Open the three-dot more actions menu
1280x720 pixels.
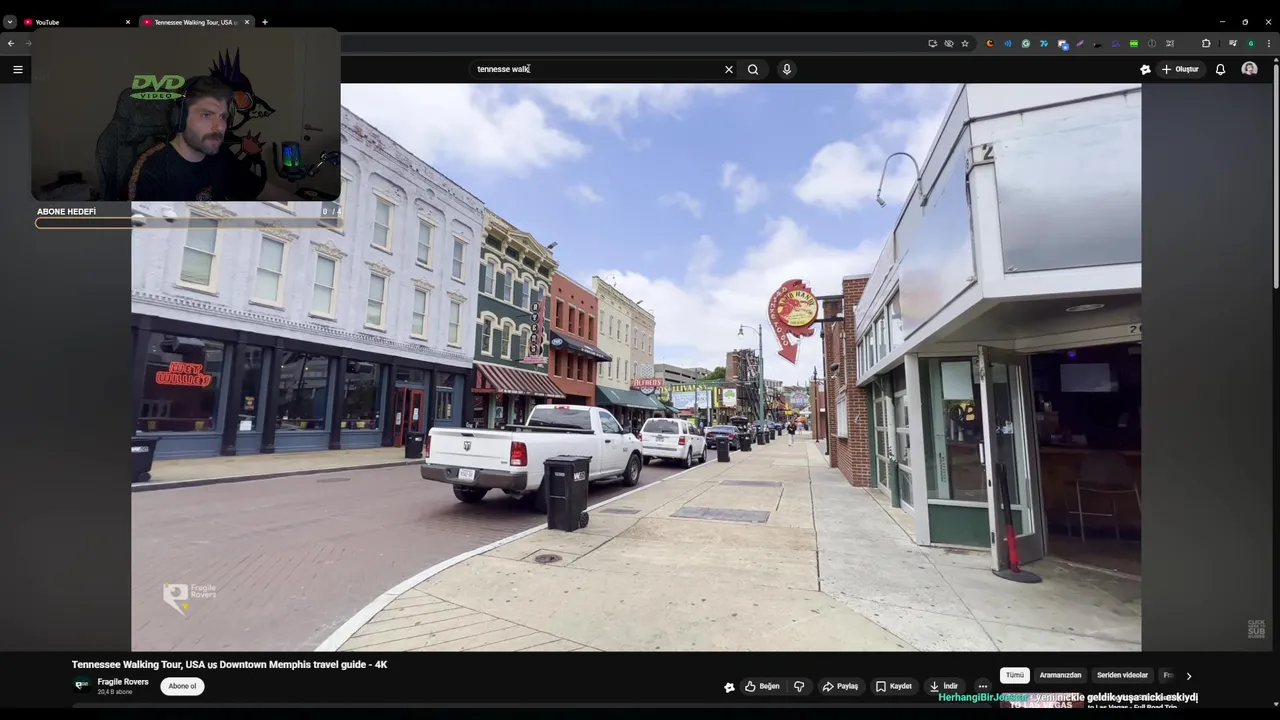click(983, 686)
